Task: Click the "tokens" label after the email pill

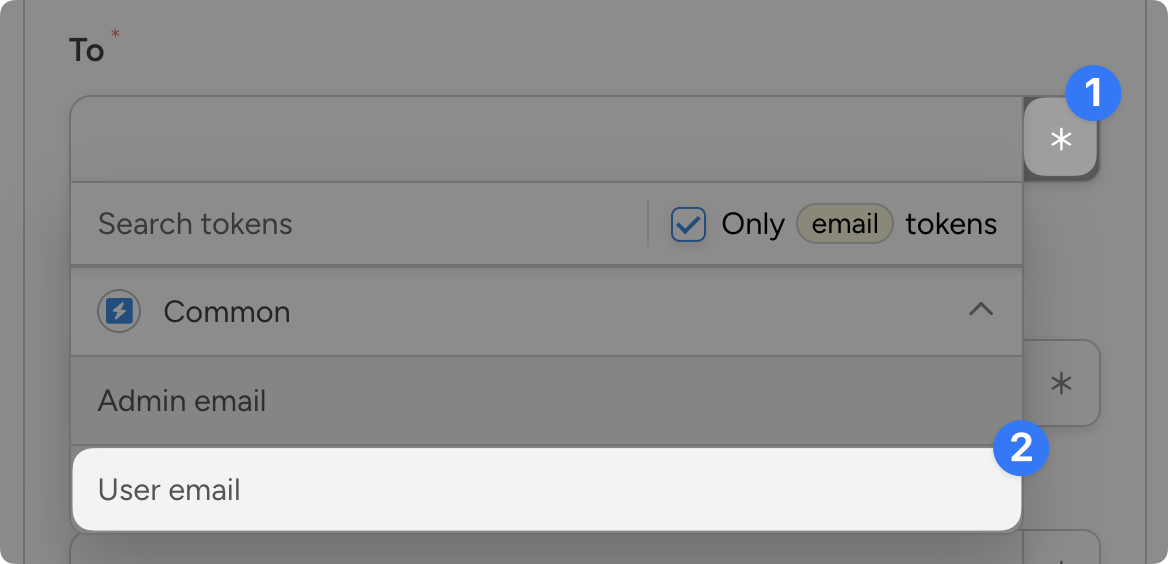Action: 951,225
